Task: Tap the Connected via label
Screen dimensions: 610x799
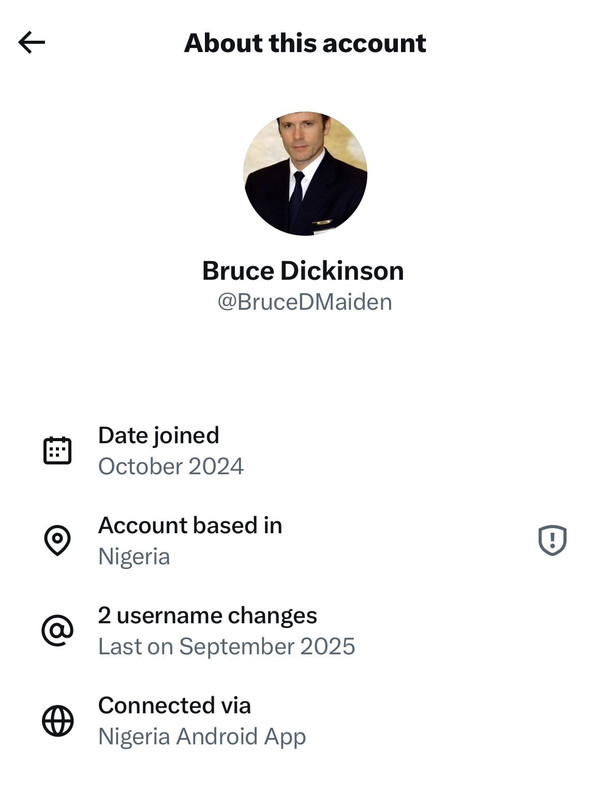Action: [174, 705]
